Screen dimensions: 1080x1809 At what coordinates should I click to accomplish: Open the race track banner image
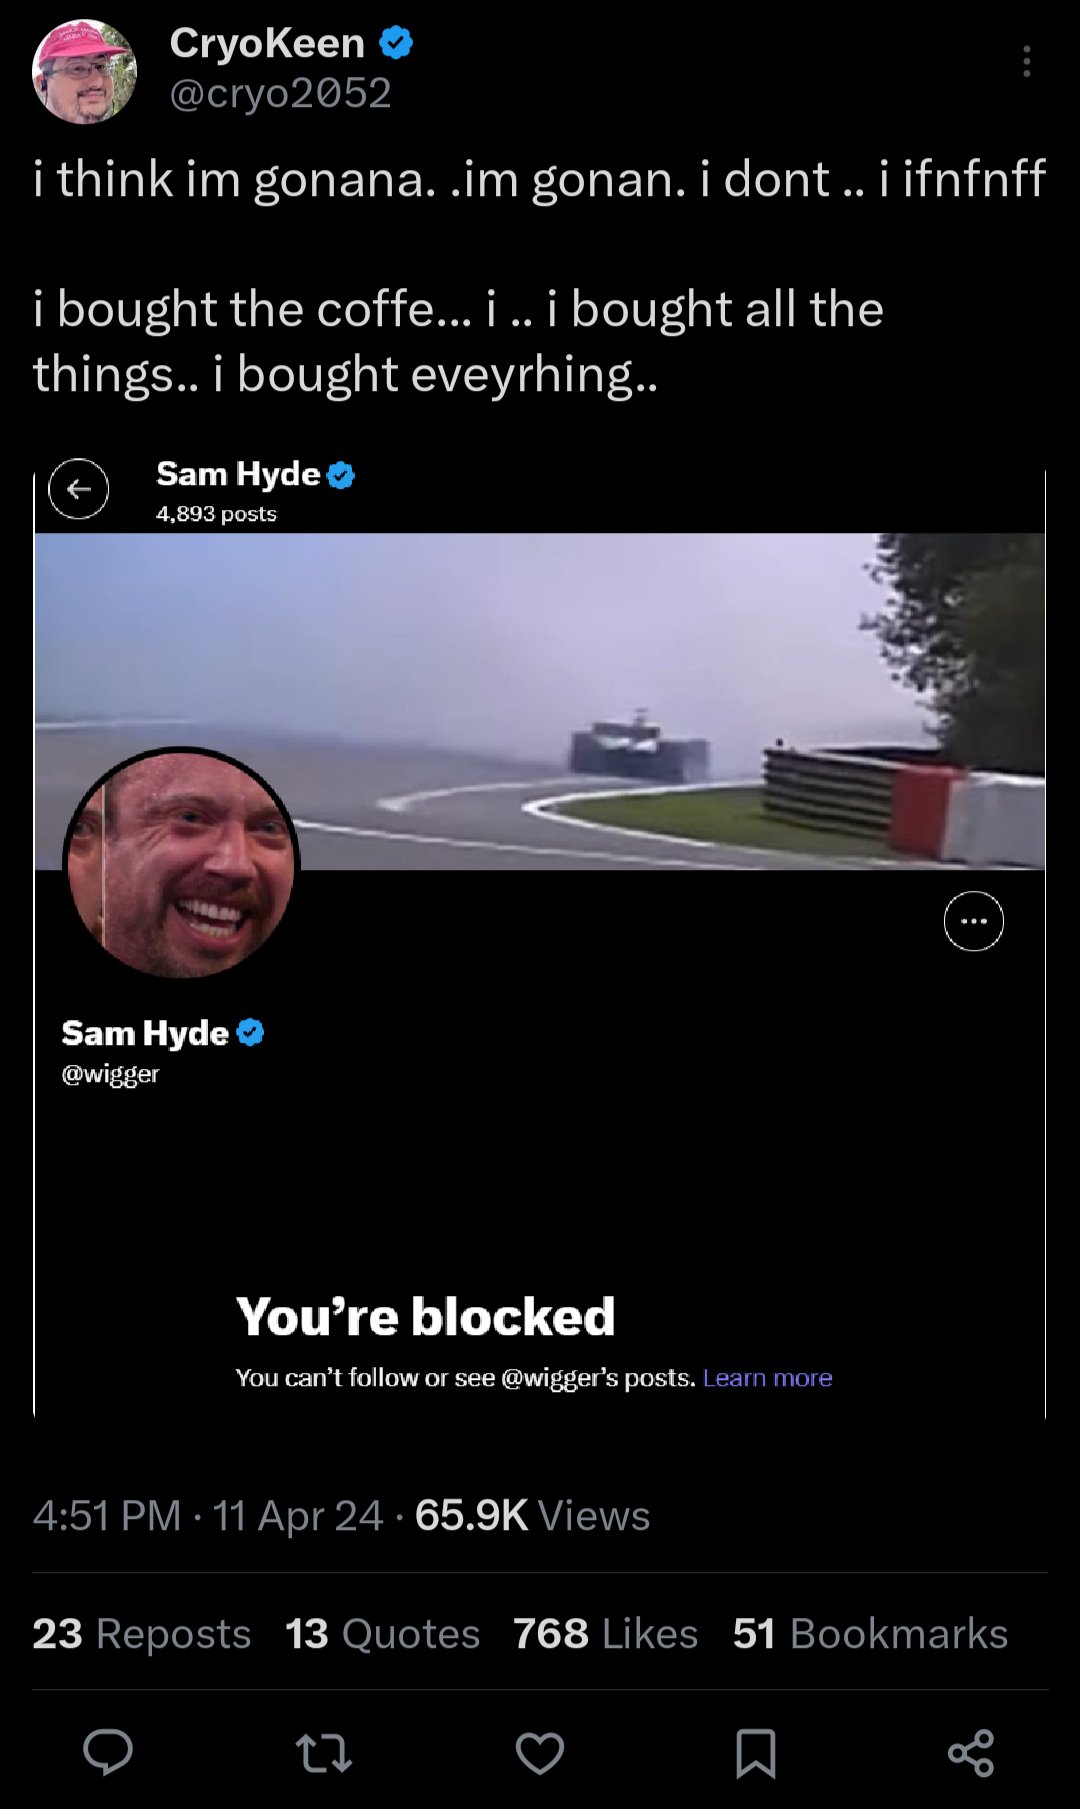tap(540, 701)
